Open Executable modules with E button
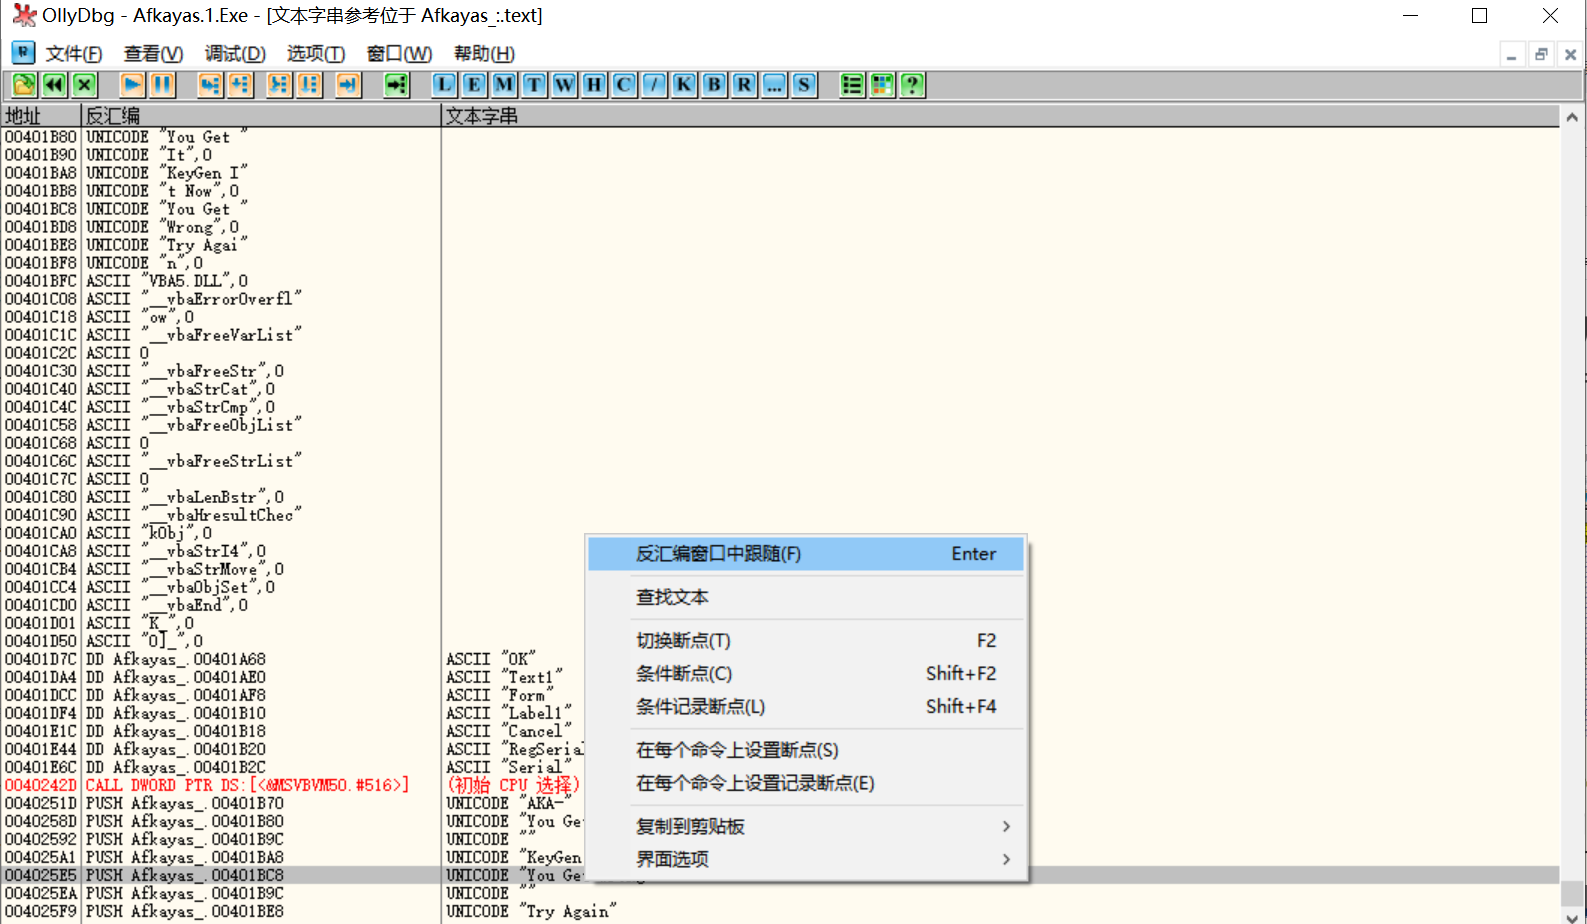1587x924 pixels. point(474,85)
